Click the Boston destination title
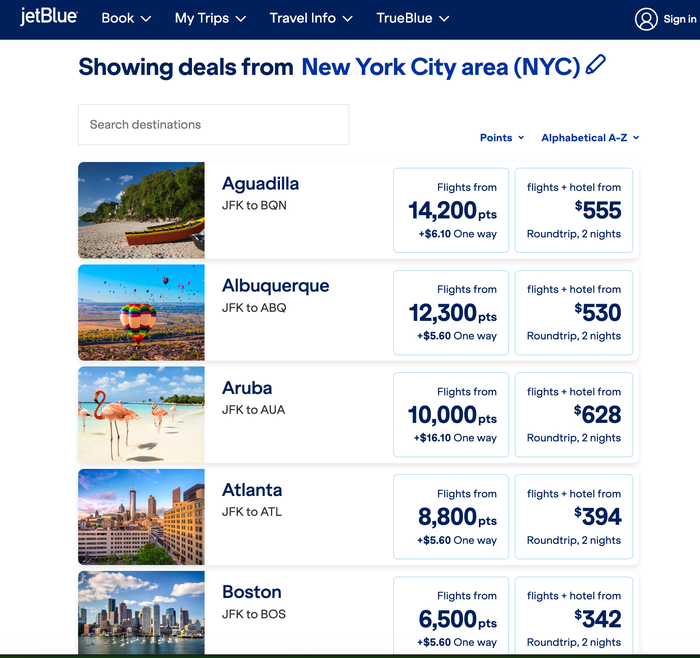The width and height of the screenshot is (700, 658). click(252, 592)
